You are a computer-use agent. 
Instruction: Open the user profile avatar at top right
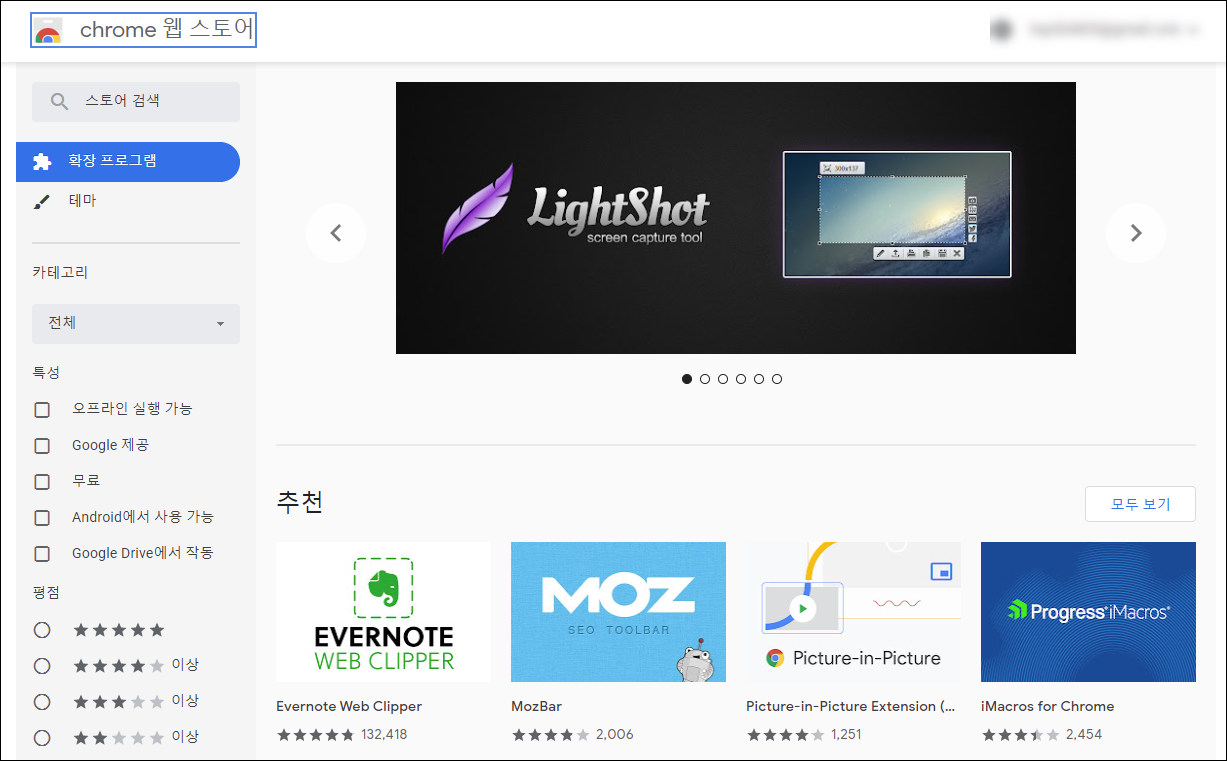pos(1001,29)
